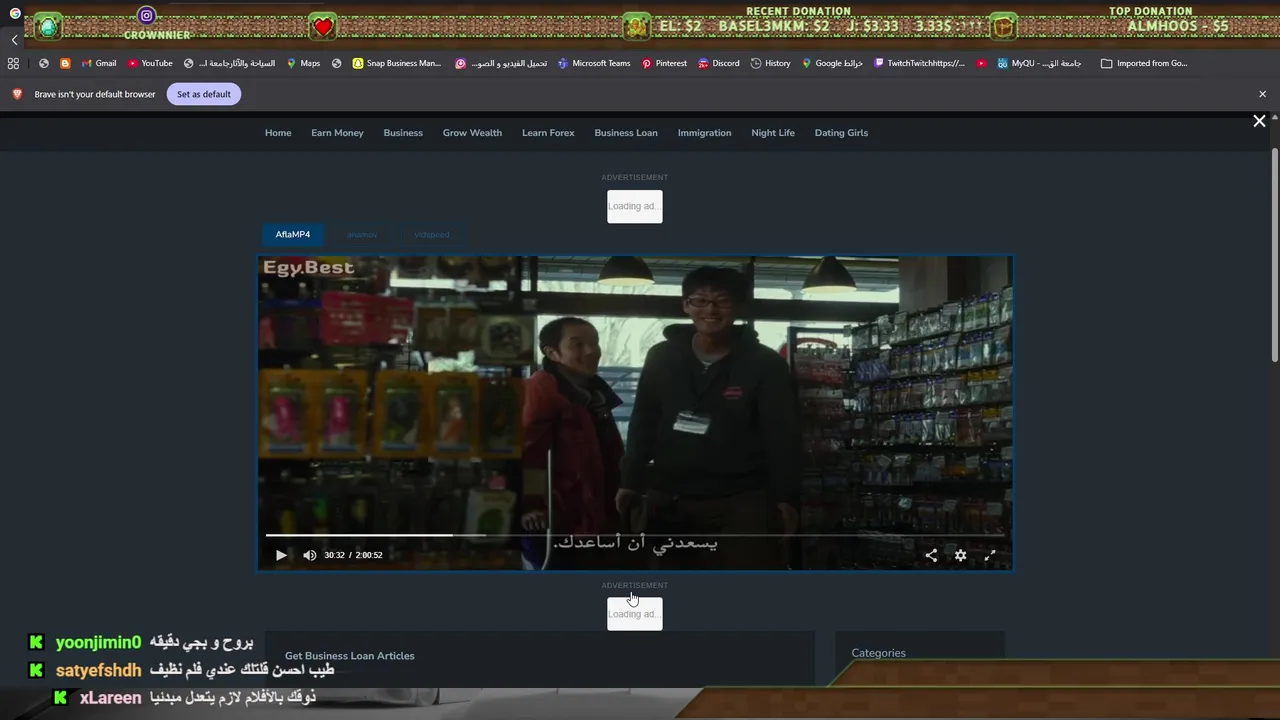Click the lower Loading ad box
The width and height of the screenshot is (1280, 720).
(635, 614)
